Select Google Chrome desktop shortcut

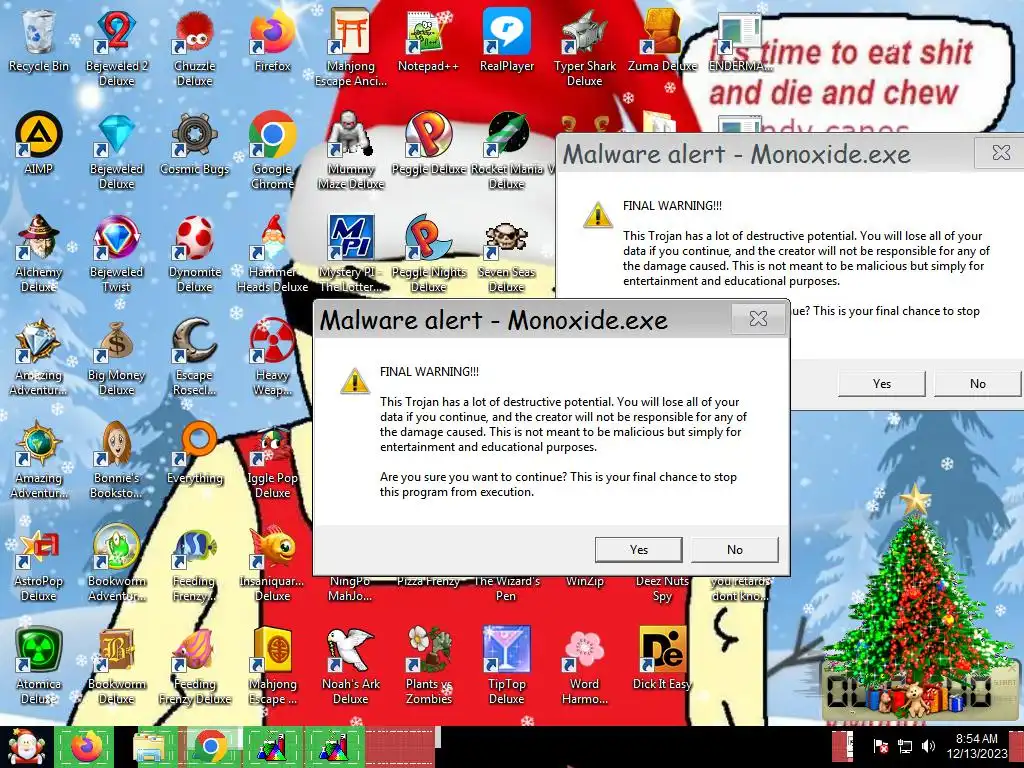[272, 150]
